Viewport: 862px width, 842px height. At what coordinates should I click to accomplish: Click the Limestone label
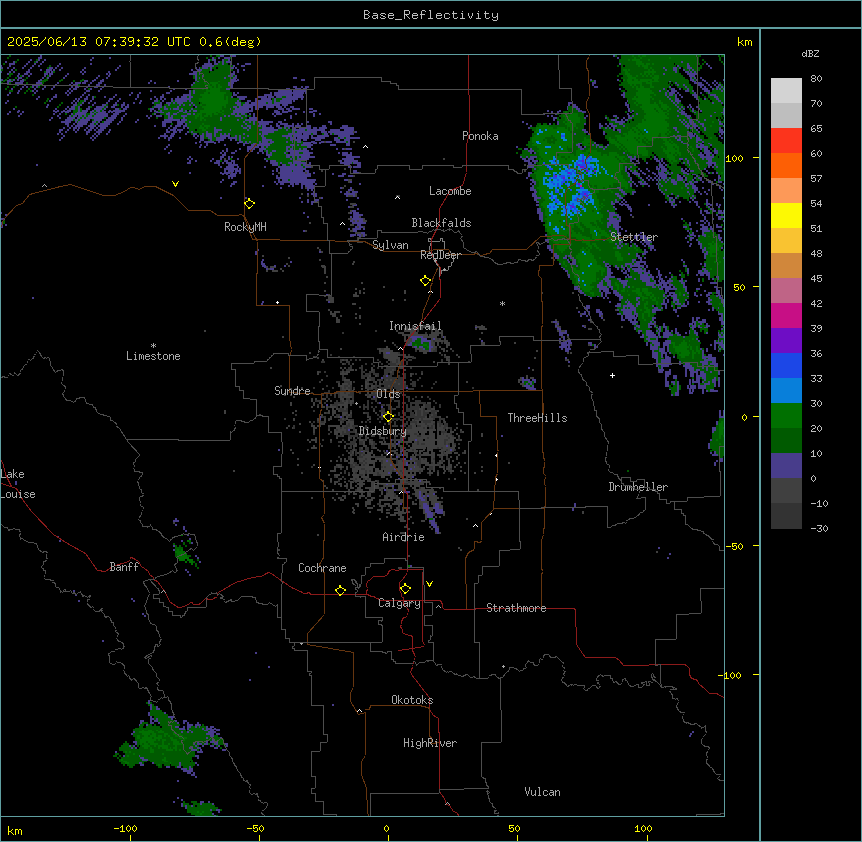(x=153, y=356)
